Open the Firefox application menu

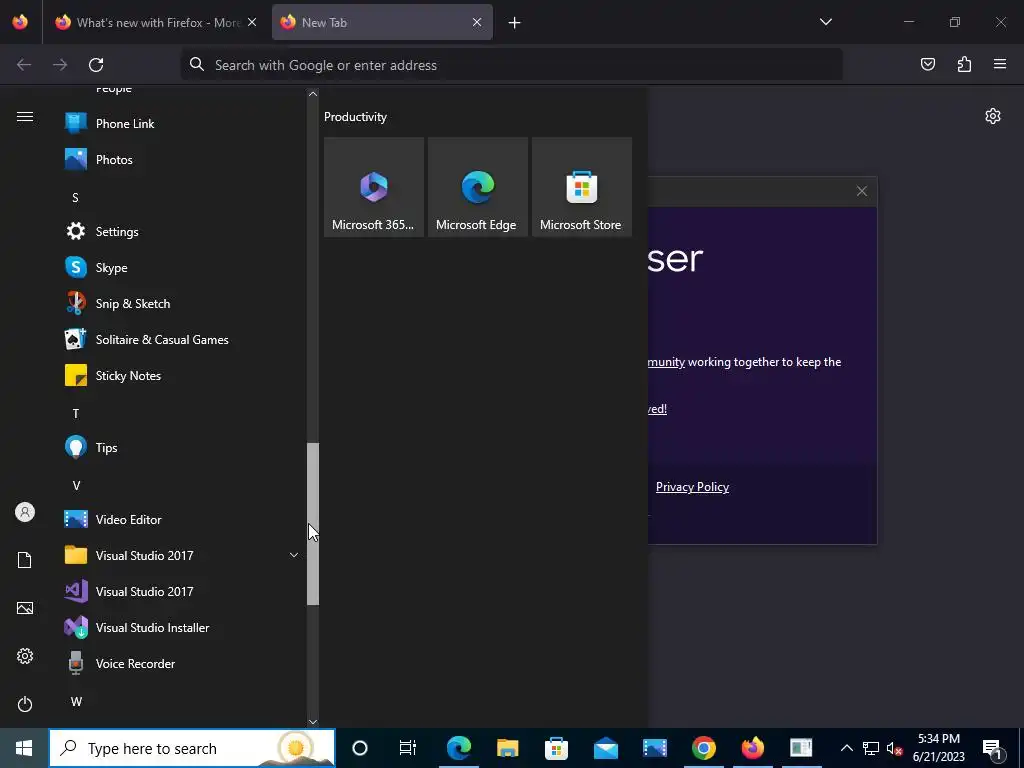coord(1000,64)
